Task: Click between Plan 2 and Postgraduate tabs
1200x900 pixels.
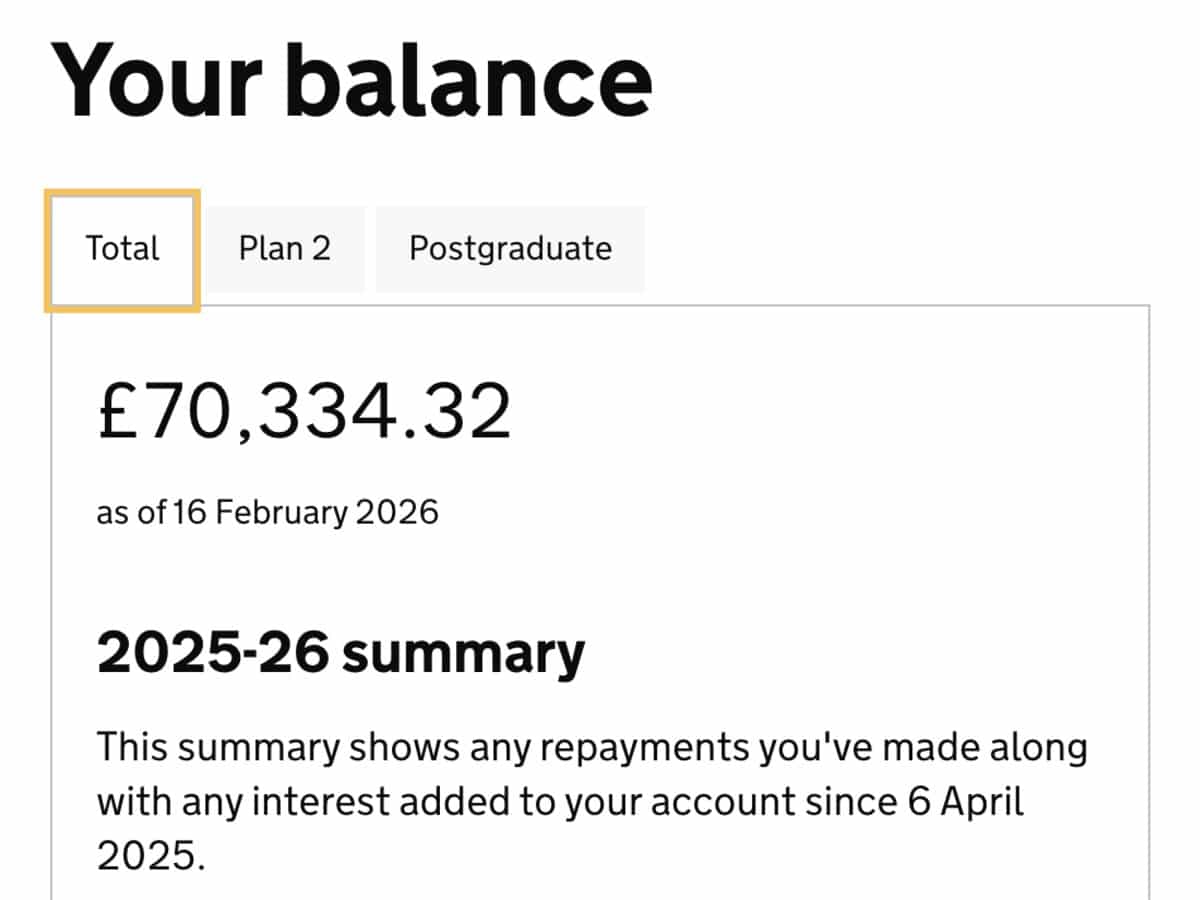Action: [x=370, y=248]
